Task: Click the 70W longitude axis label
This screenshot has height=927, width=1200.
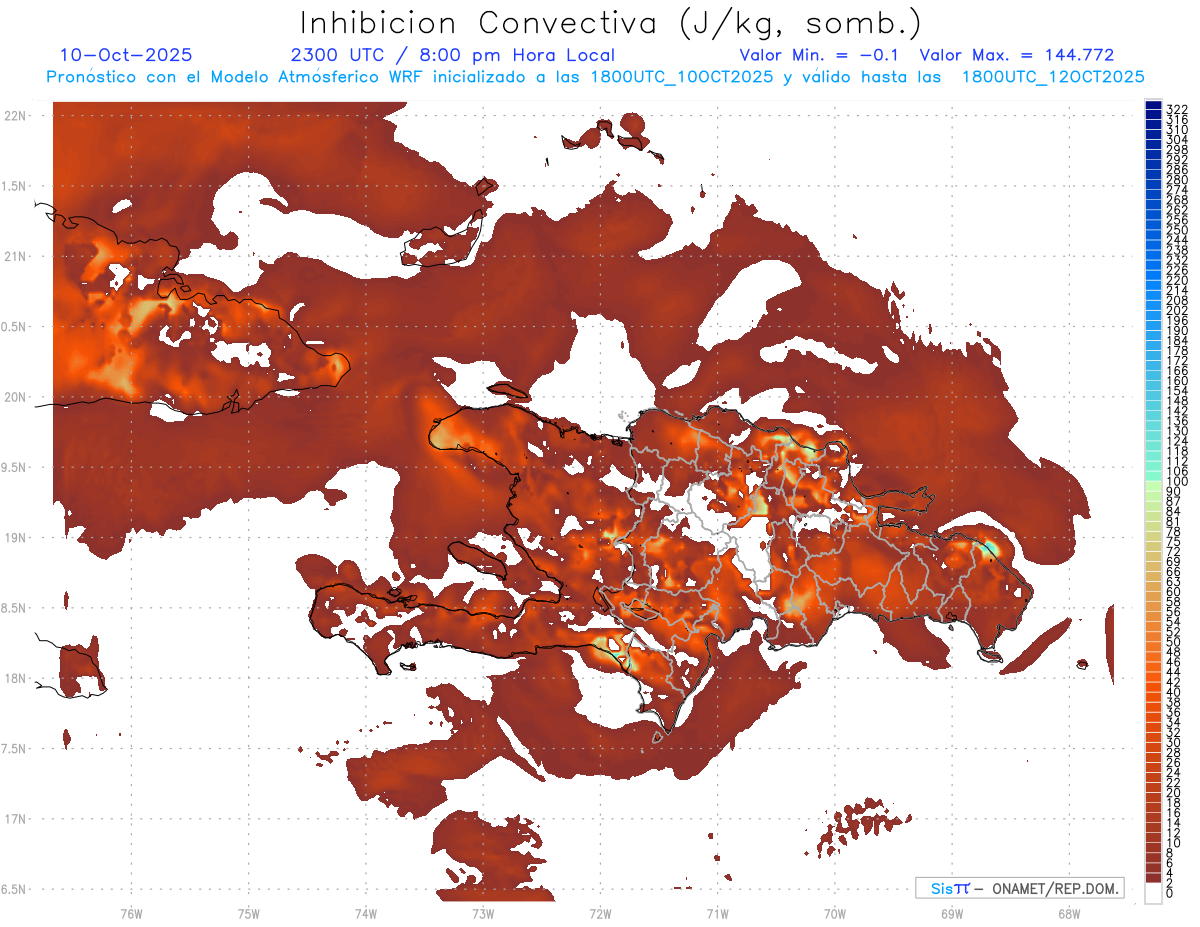Action: click(834, 912)
